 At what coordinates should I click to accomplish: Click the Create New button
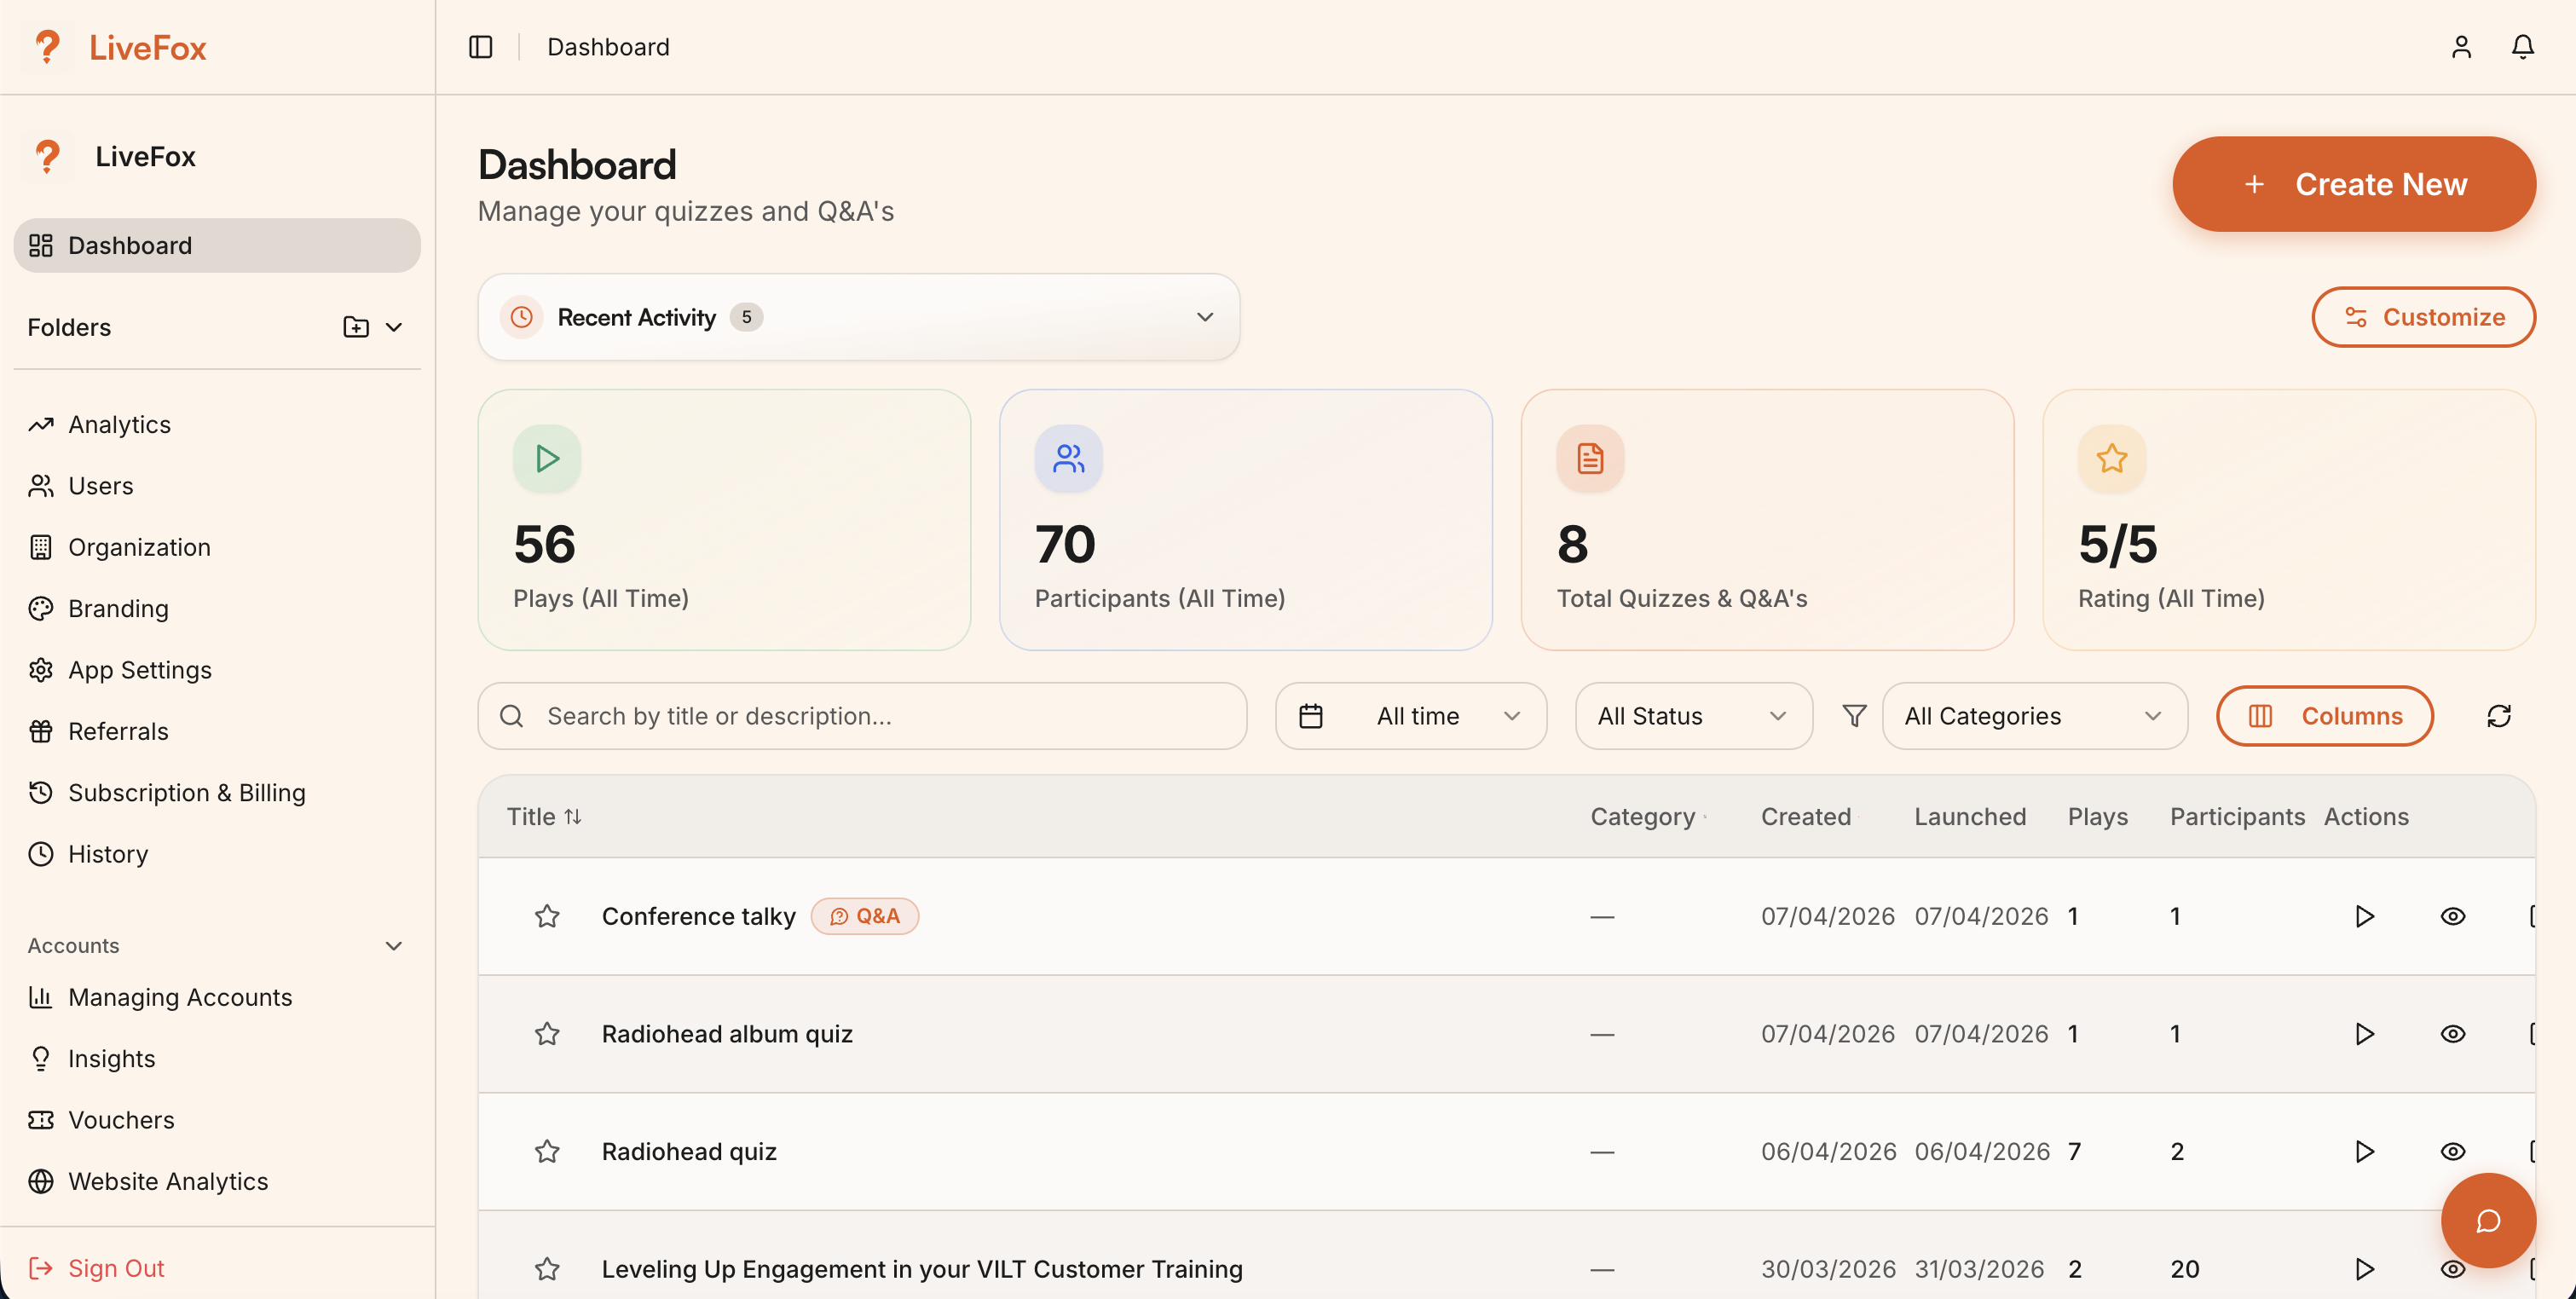coord(2353,184)
